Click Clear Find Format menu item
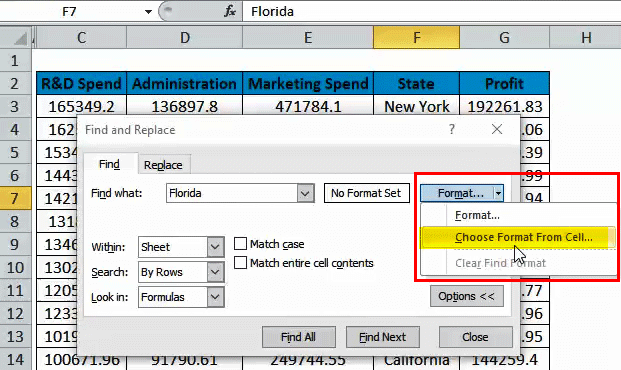Viewport: 621px width, 370px height. pos(519,263)
